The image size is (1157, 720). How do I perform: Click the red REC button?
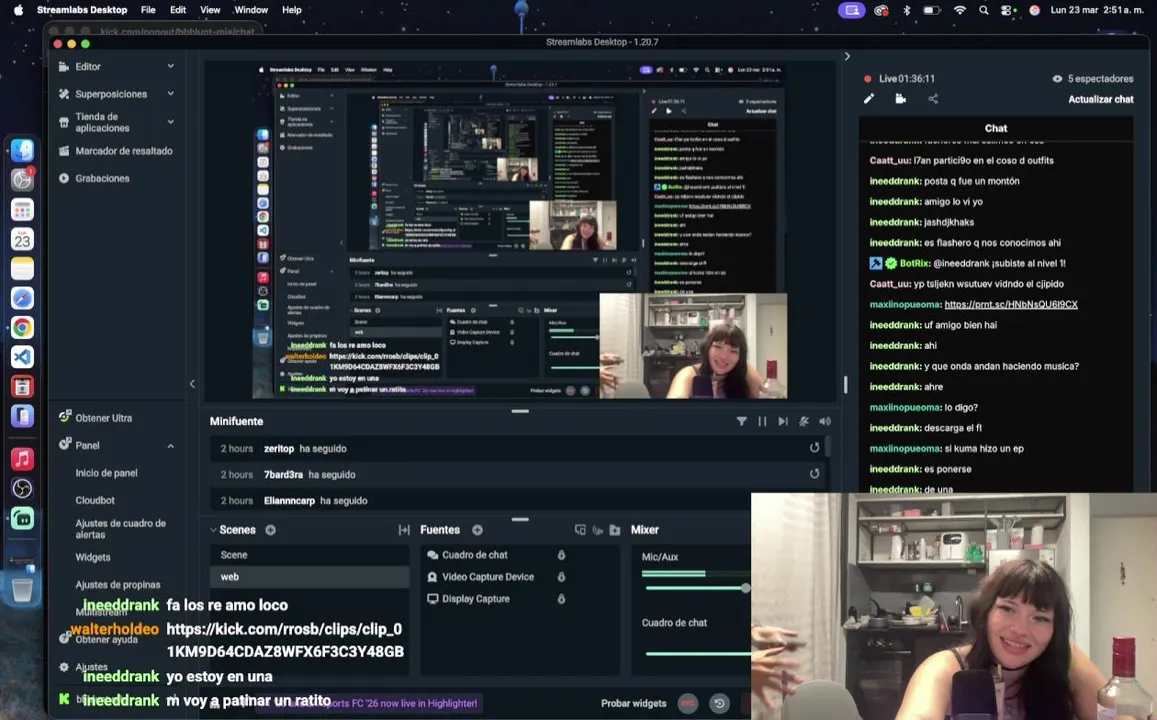[x=688, y=703]
